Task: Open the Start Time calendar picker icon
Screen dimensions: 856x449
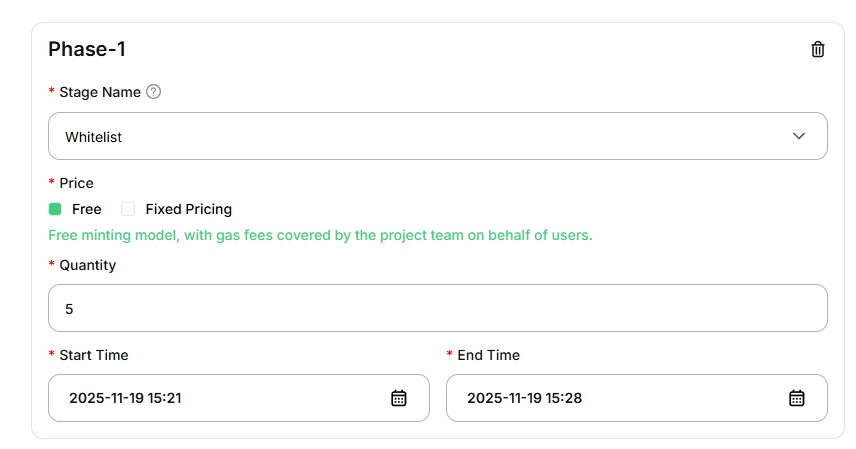Action: pos(398,398)
